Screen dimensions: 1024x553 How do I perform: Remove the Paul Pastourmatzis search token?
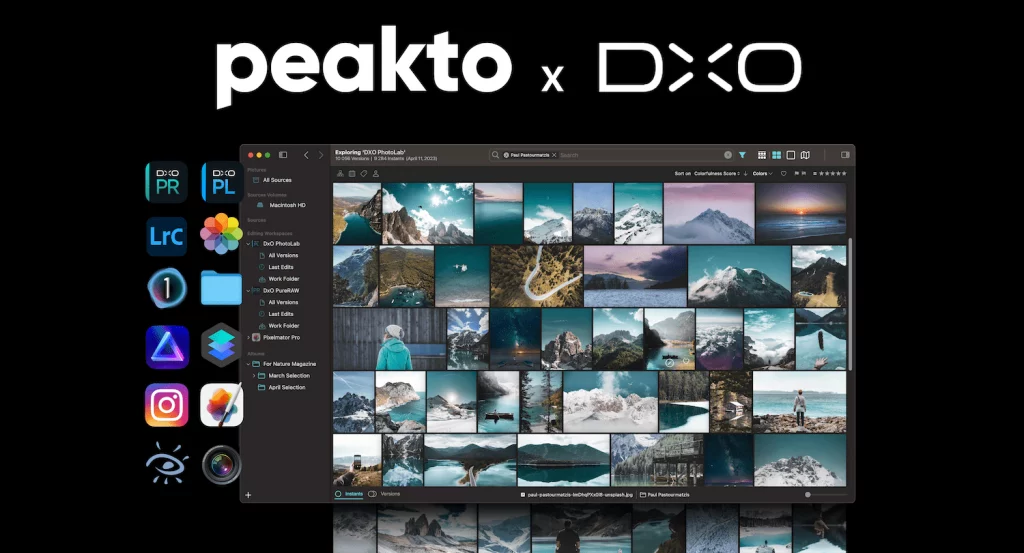pos(554,155)
